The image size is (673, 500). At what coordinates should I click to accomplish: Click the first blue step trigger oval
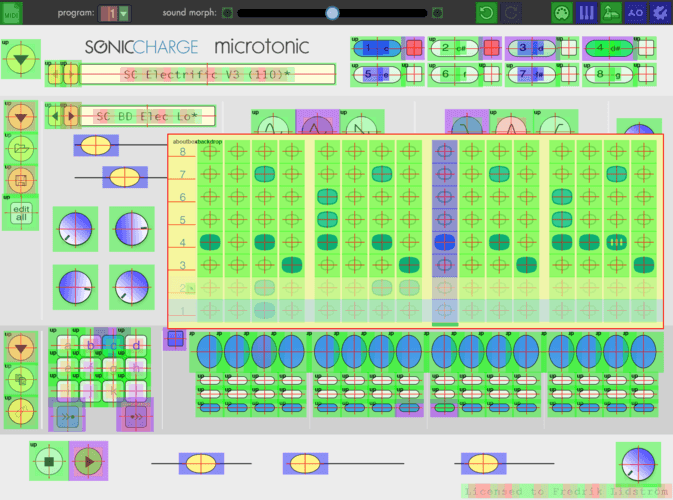(x=209, y=352)
